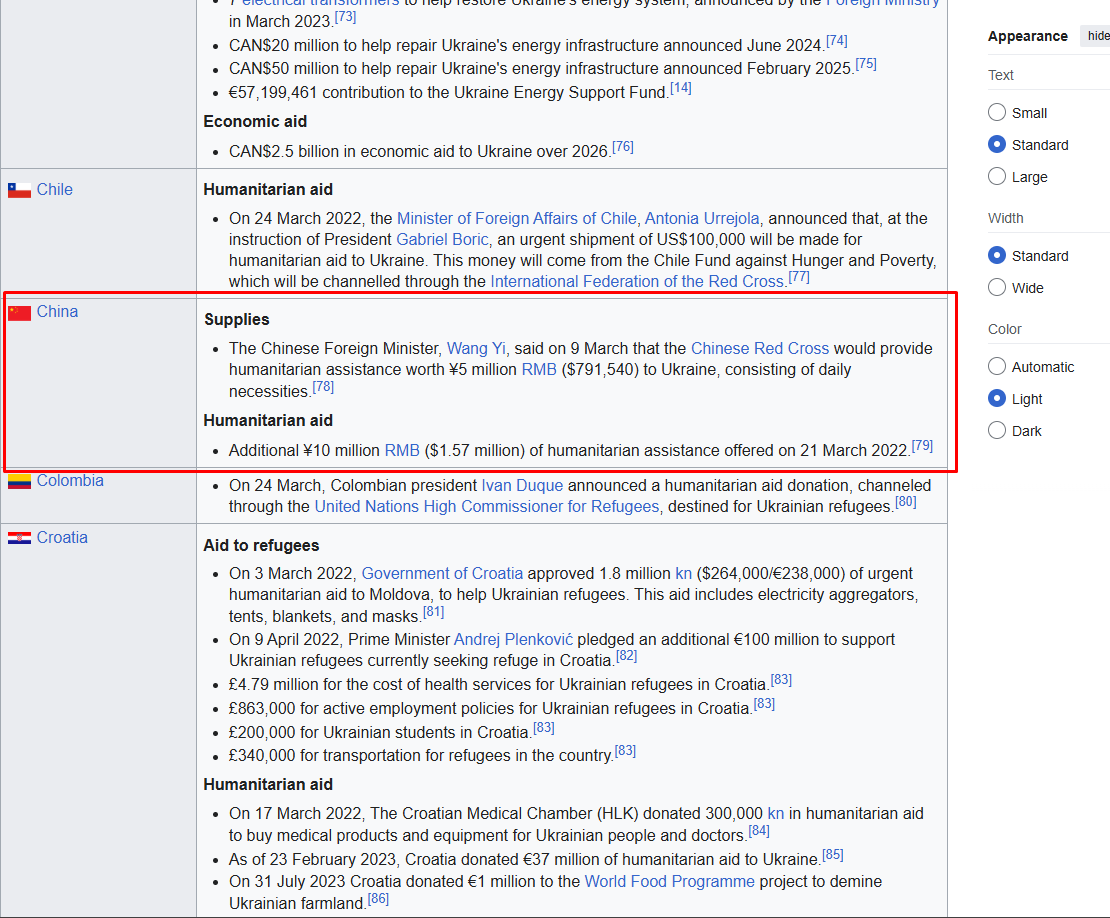Click the Economic aid heading
The image size is (1110, 918).
point(256,122)
